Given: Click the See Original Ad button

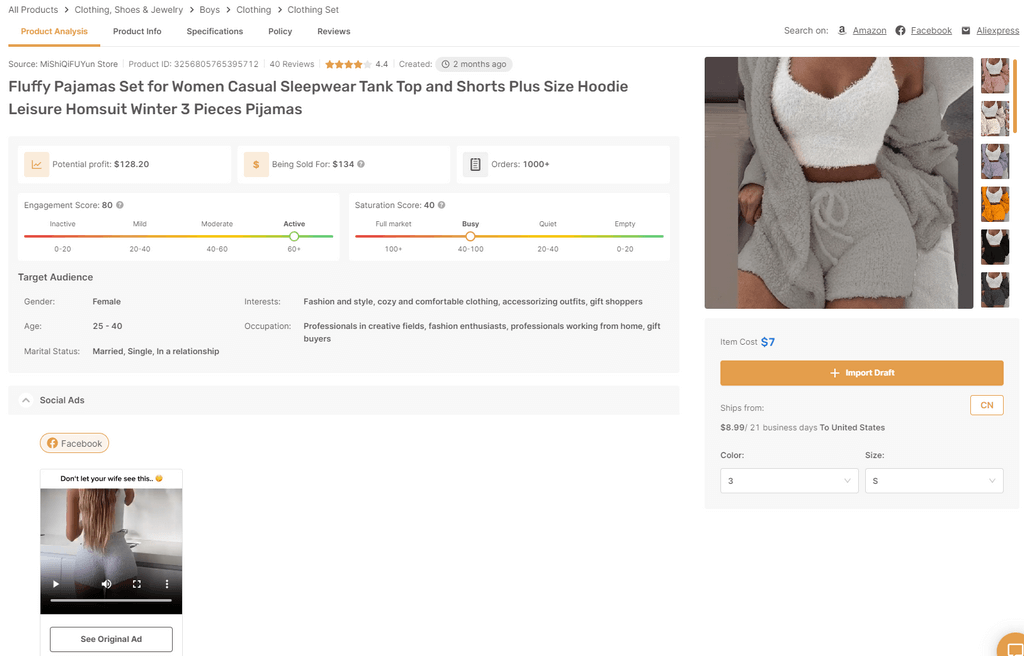Looking at the screenshot, I should tap(111, 639).
